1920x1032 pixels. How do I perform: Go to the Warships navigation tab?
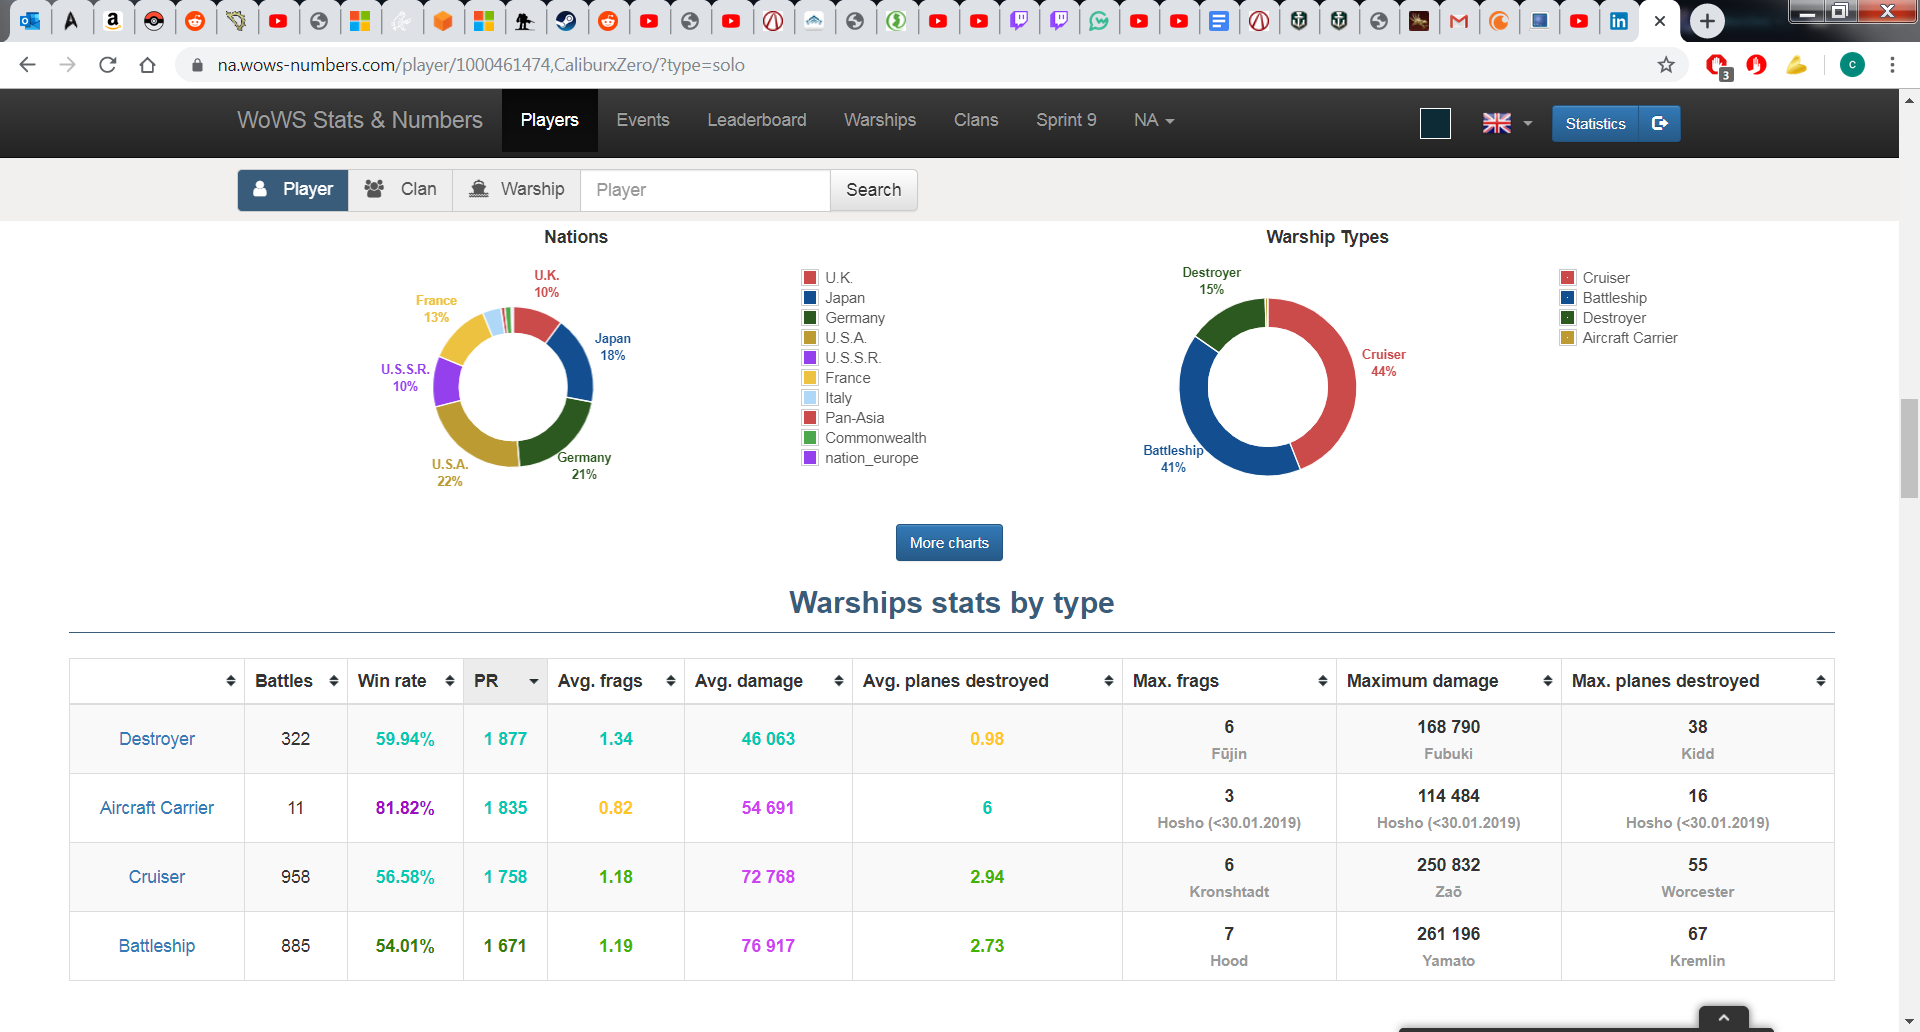pyautogui.click(x=879, y=120)
